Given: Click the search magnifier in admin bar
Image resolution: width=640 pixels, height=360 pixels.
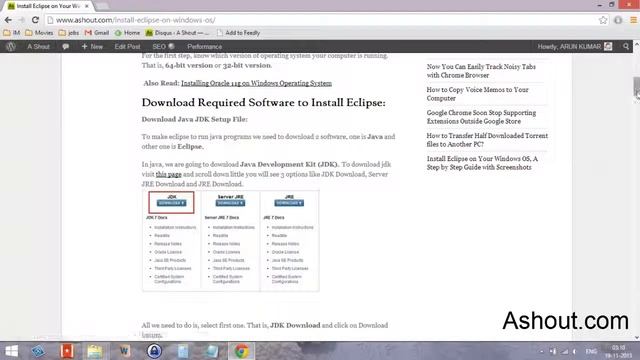Looking at the screenshot, I should [x=626, y=47].
